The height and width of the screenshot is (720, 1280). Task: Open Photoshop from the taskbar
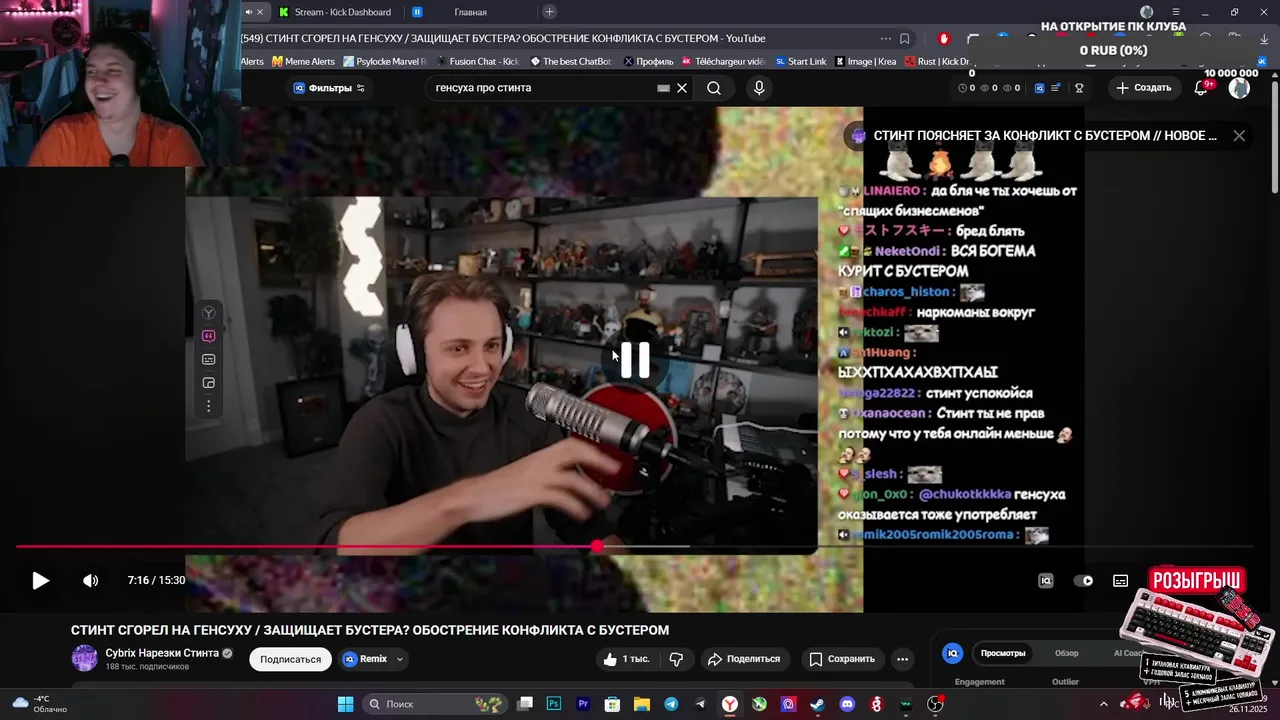pyautogui.click(x=554, y=704)
